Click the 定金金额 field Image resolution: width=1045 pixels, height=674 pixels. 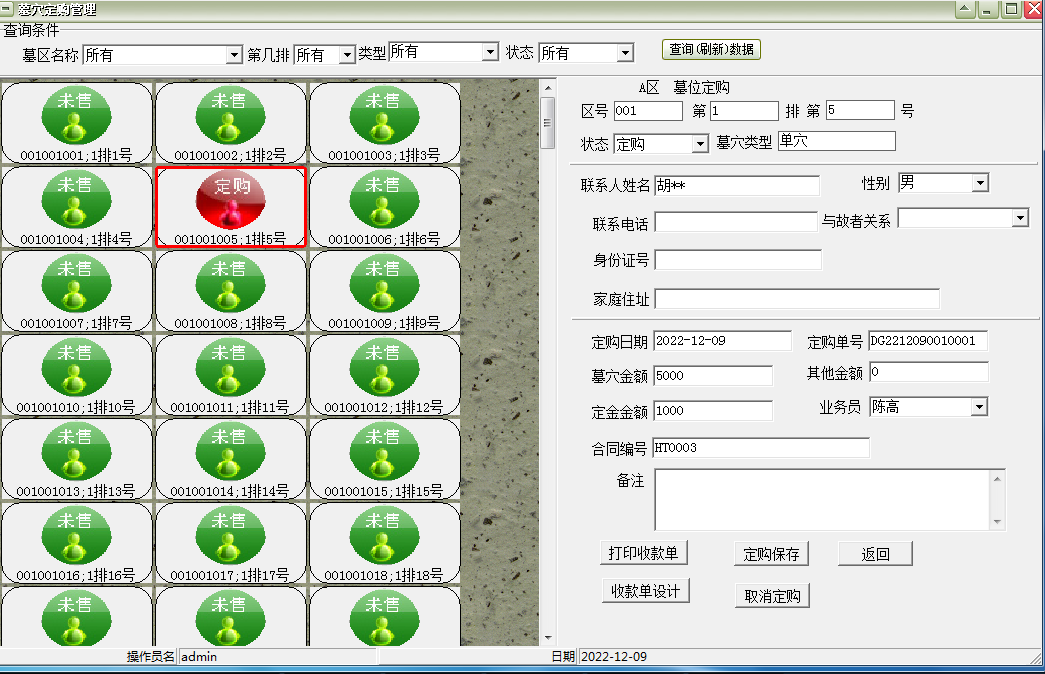click(712, 411)
